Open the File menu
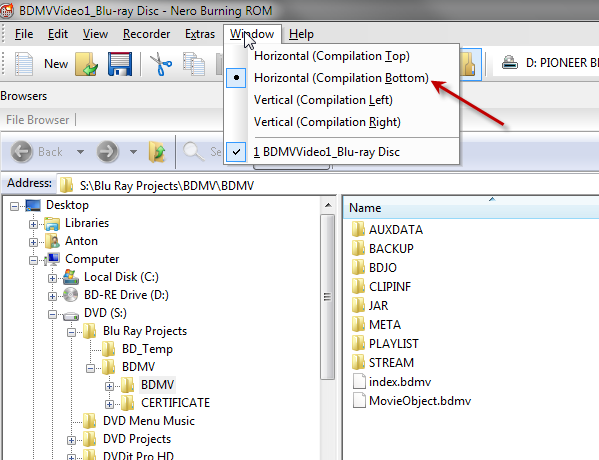Viewport: 599px width, 460px height. tap(24, 34)
